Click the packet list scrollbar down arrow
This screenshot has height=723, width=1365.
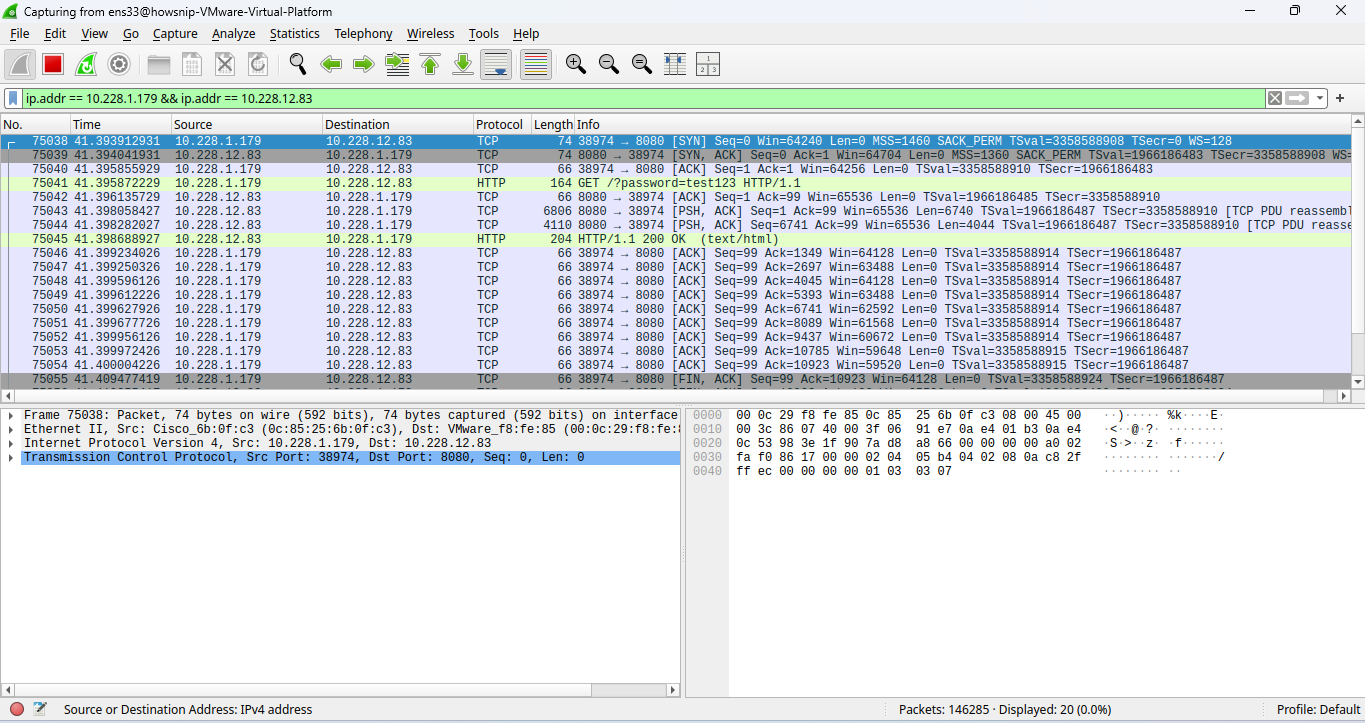(1358, 382)
